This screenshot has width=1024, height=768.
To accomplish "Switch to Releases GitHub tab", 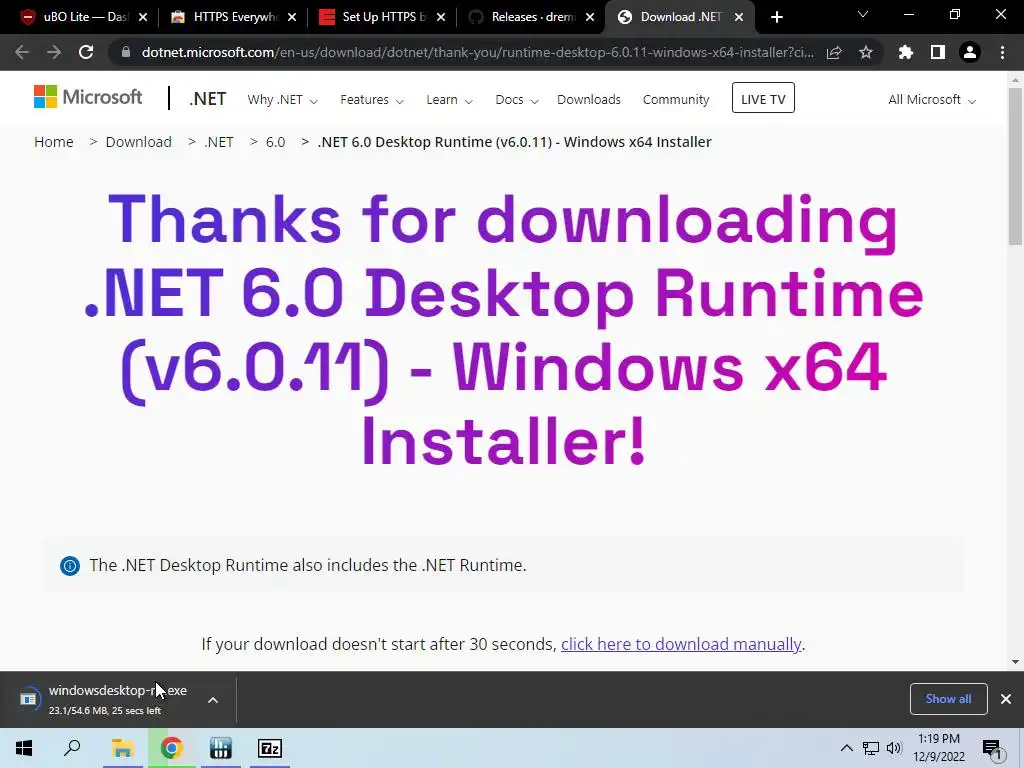I will pos(533,17).
